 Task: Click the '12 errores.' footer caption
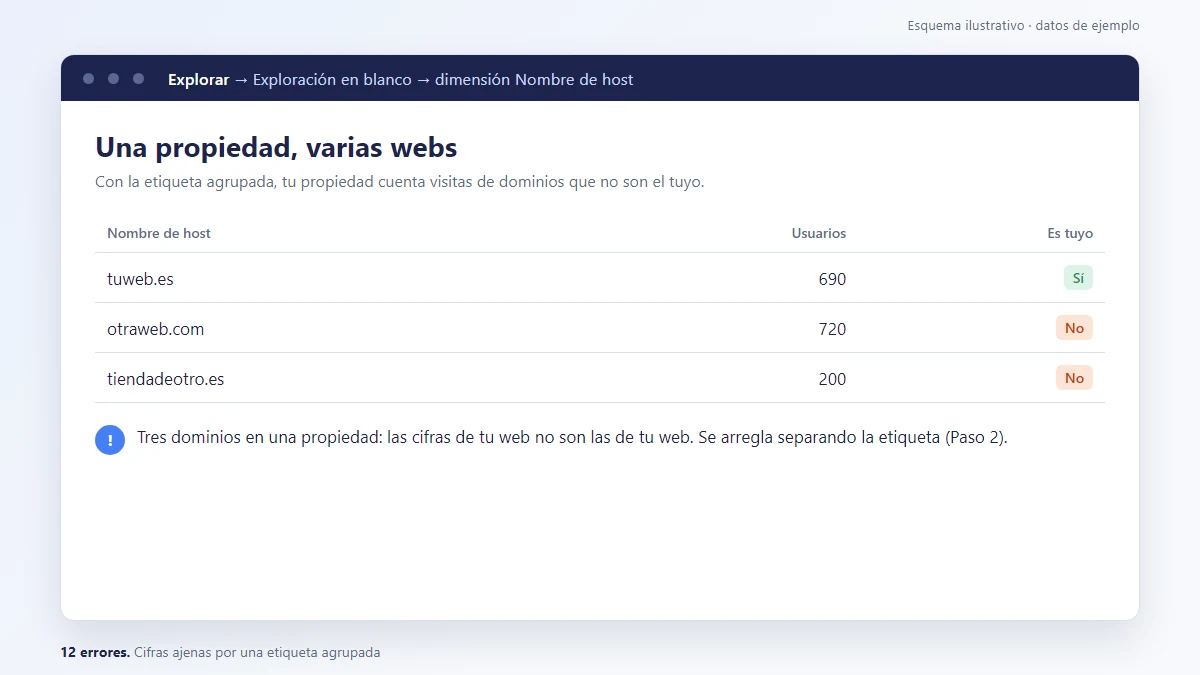point(95,652)
